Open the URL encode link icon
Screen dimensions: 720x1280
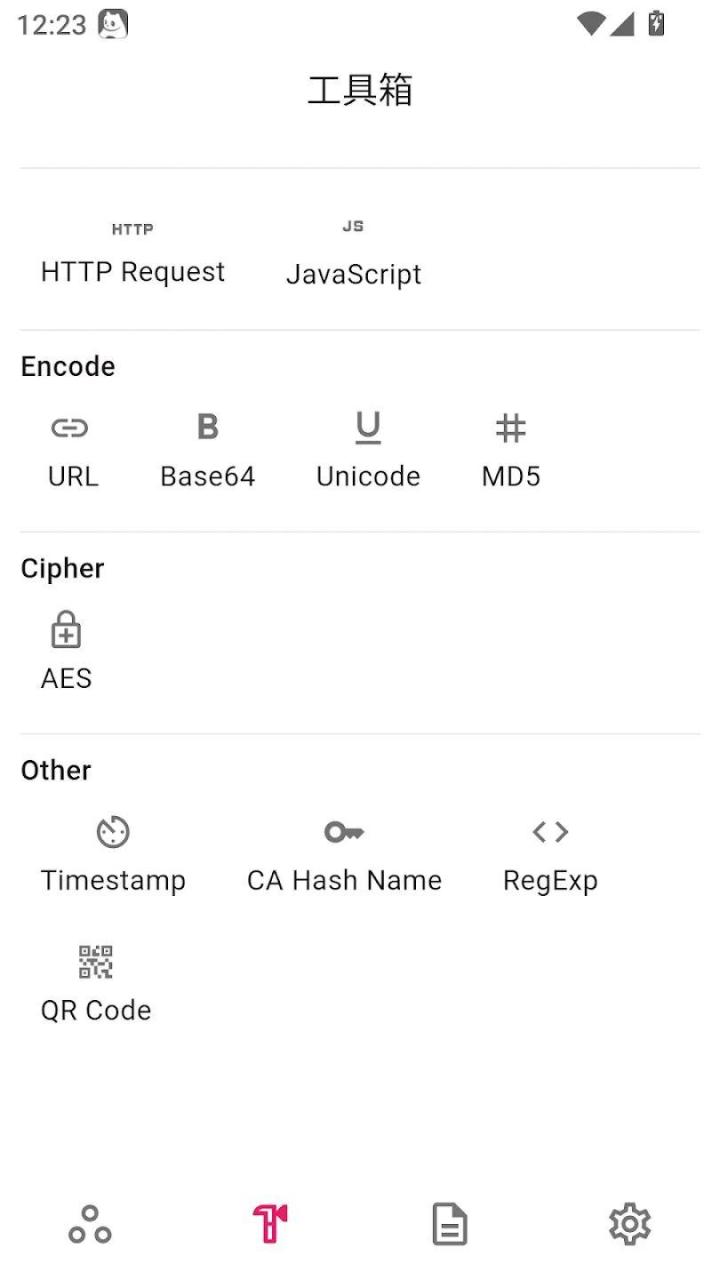click(x=69, y=429)
